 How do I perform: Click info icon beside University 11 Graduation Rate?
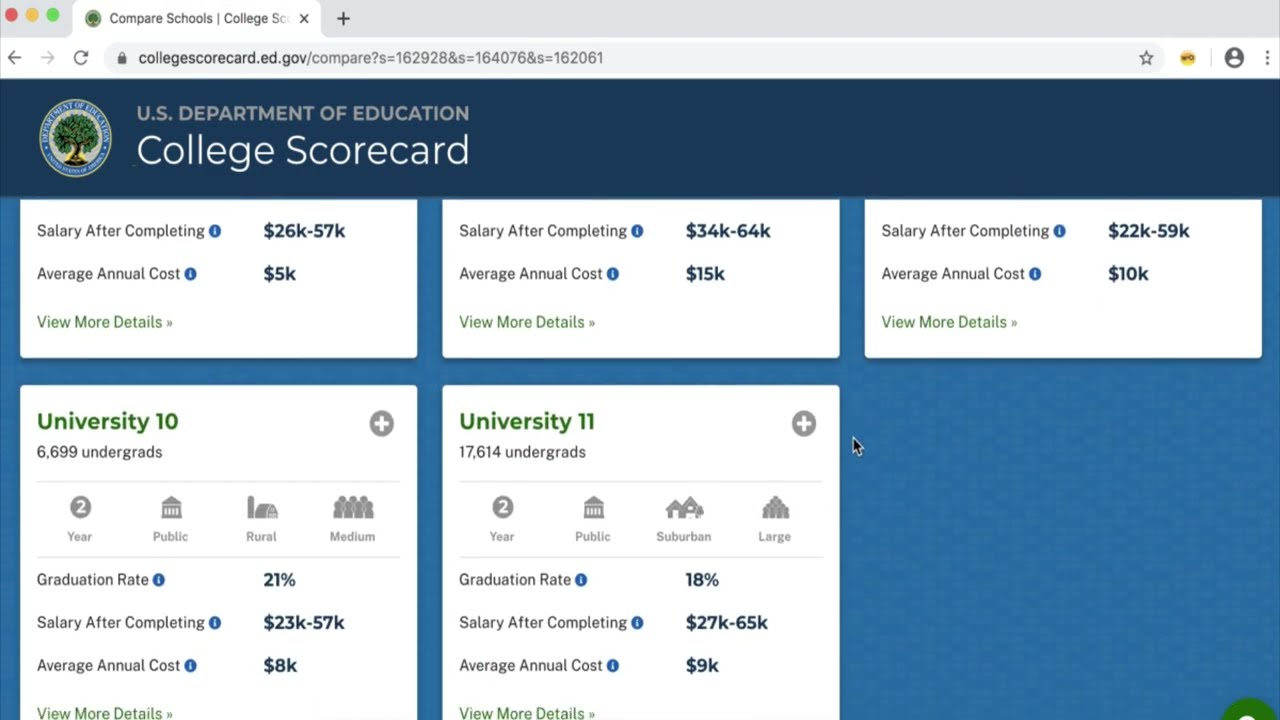(x=580, y=580)
